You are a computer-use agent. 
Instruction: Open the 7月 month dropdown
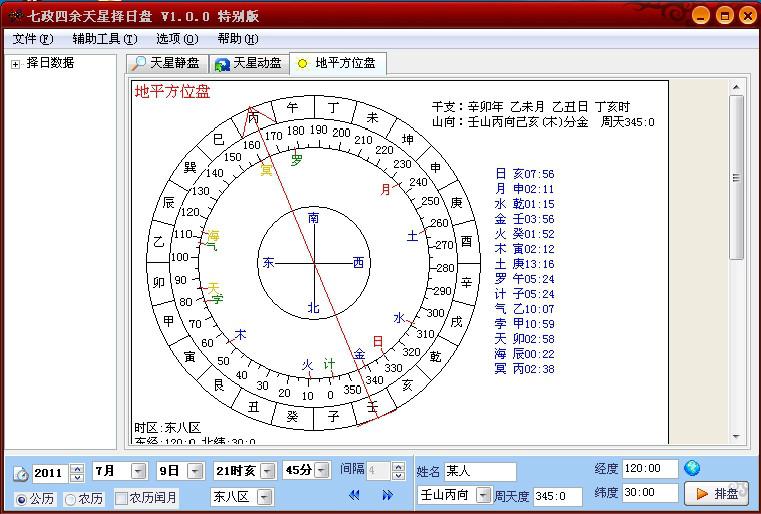139,471
